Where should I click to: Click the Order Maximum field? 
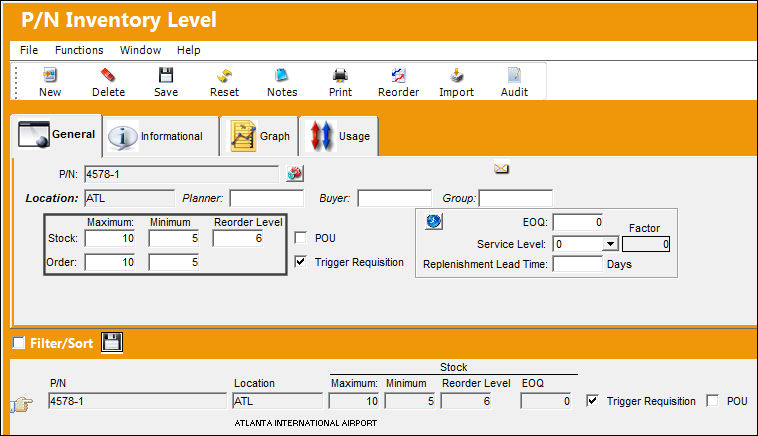[110, 262]
